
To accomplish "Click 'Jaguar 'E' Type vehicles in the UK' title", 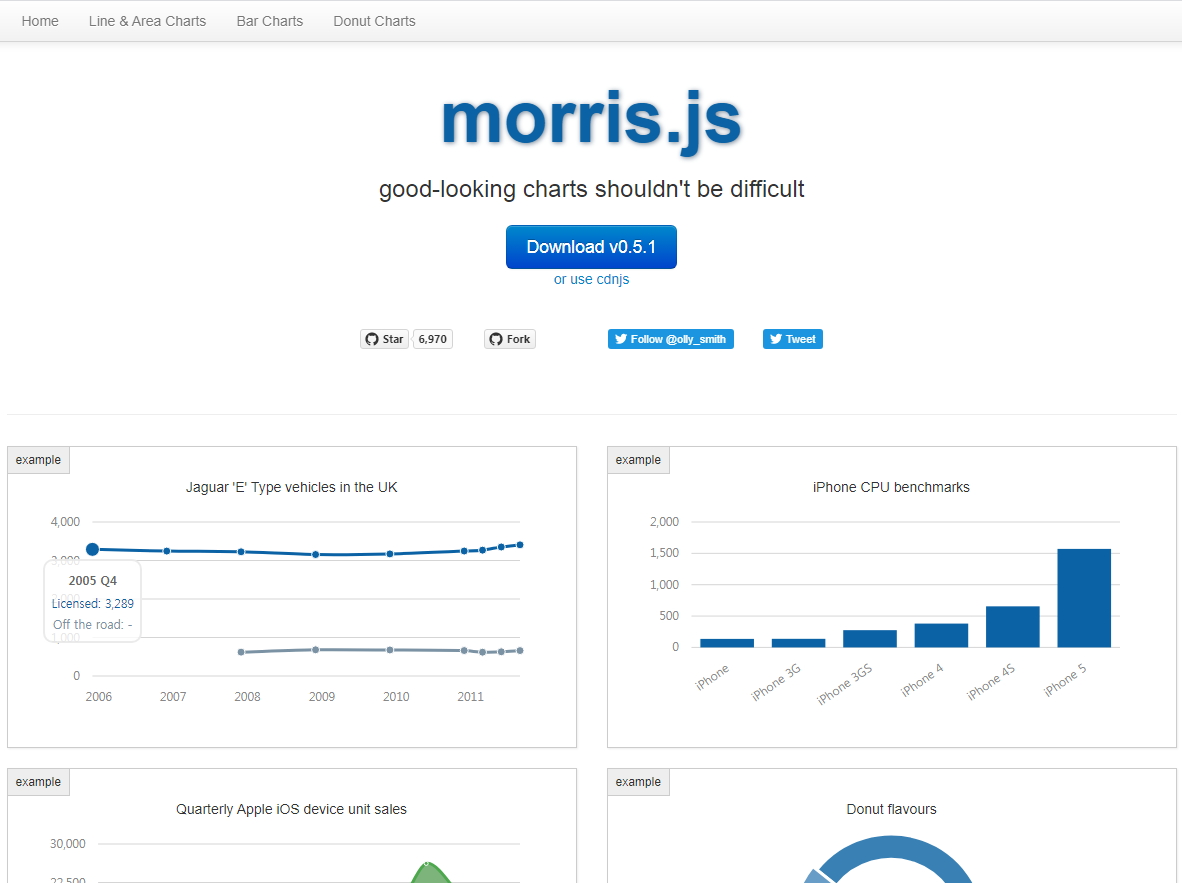I will pos(292,487).
